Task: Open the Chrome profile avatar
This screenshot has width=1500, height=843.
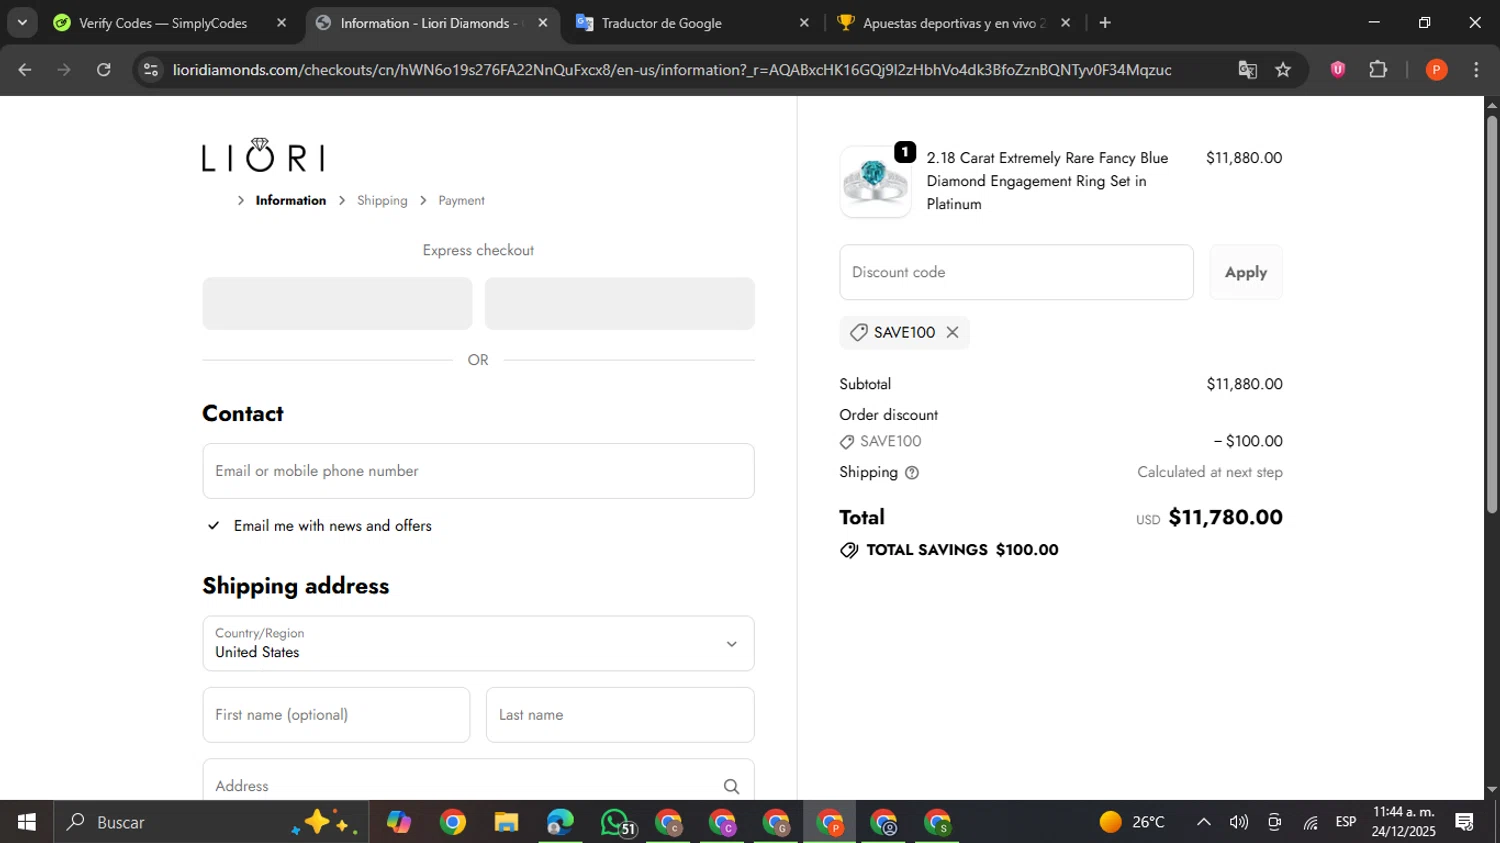Action: coord(1436,69)
